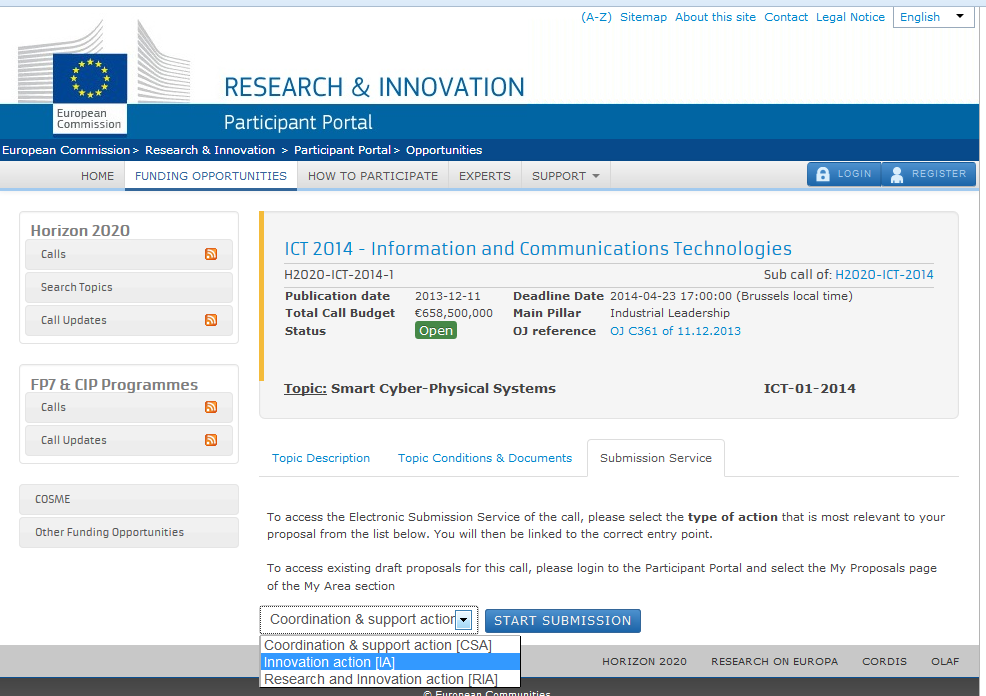Click ICT 2014 call title link
986x696 pixels.
pyautogui.click(x=538, y=248)
